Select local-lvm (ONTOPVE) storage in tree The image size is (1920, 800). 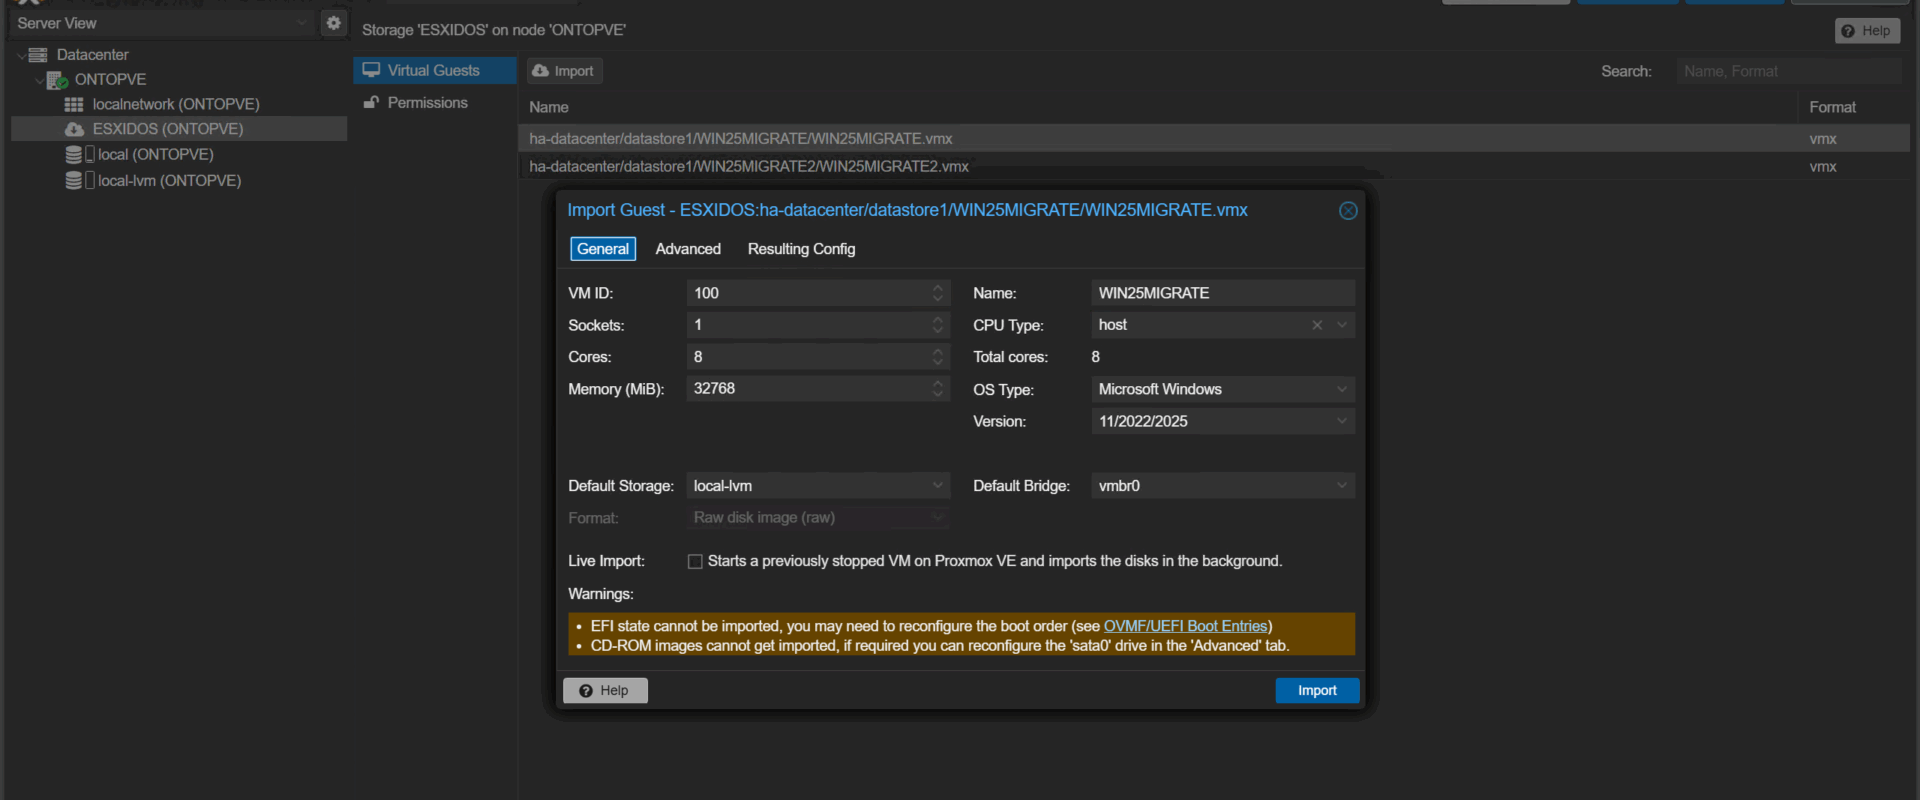tap(169, 180)
